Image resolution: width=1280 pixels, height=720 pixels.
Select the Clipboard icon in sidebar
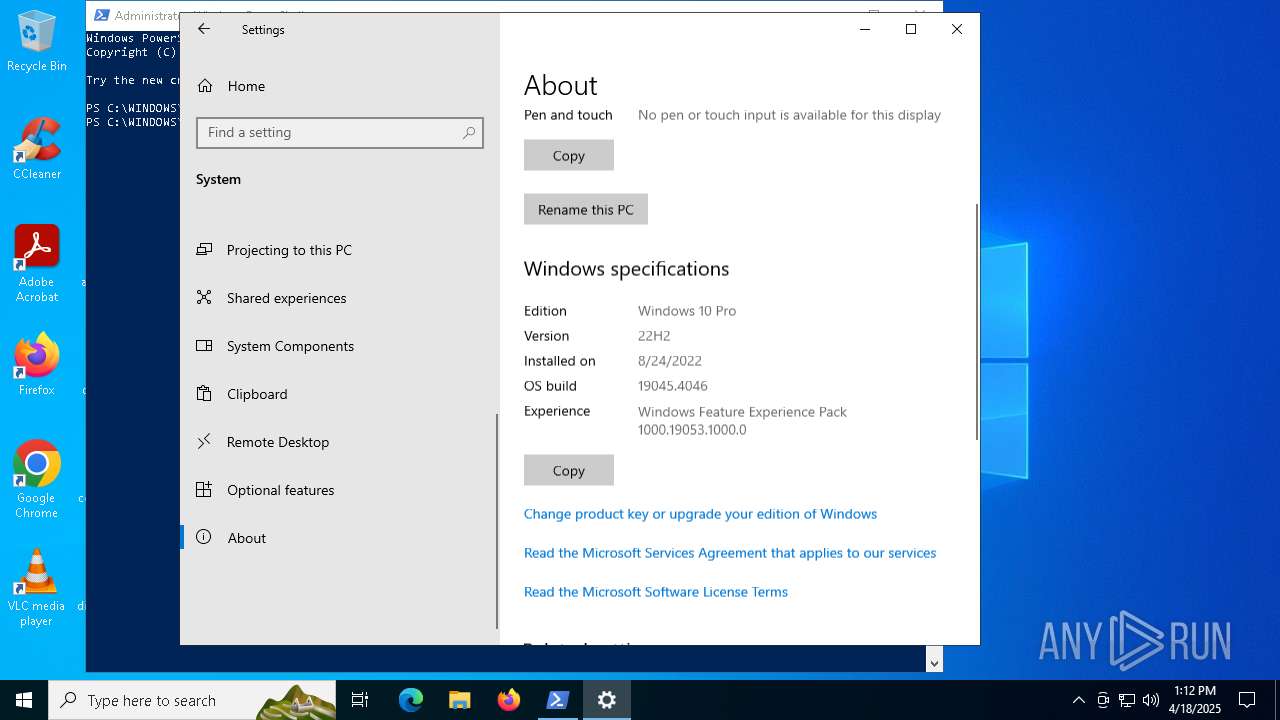pos(204,394)
